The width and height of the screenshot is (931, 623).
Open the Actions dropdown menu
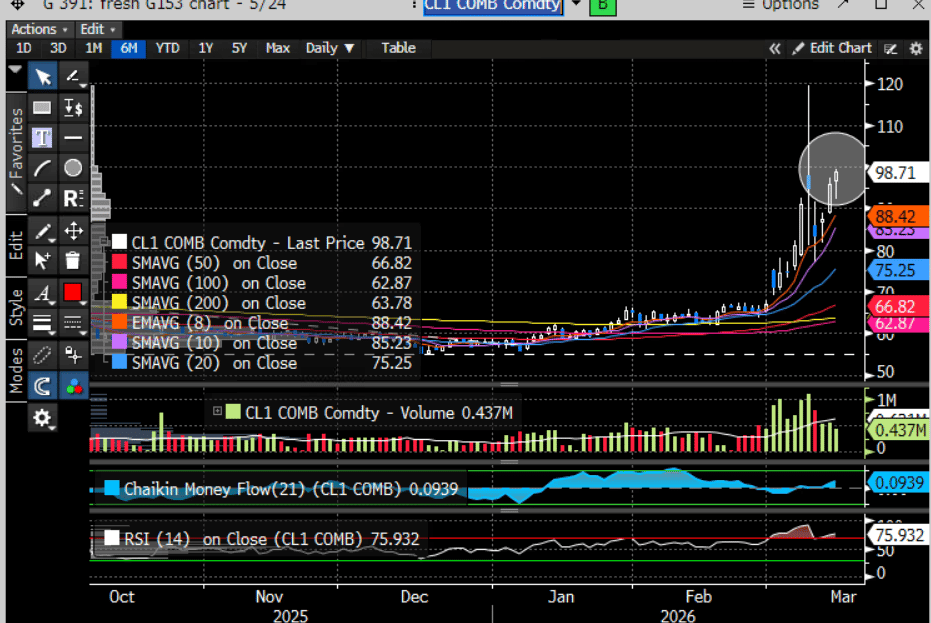[40, 29]
